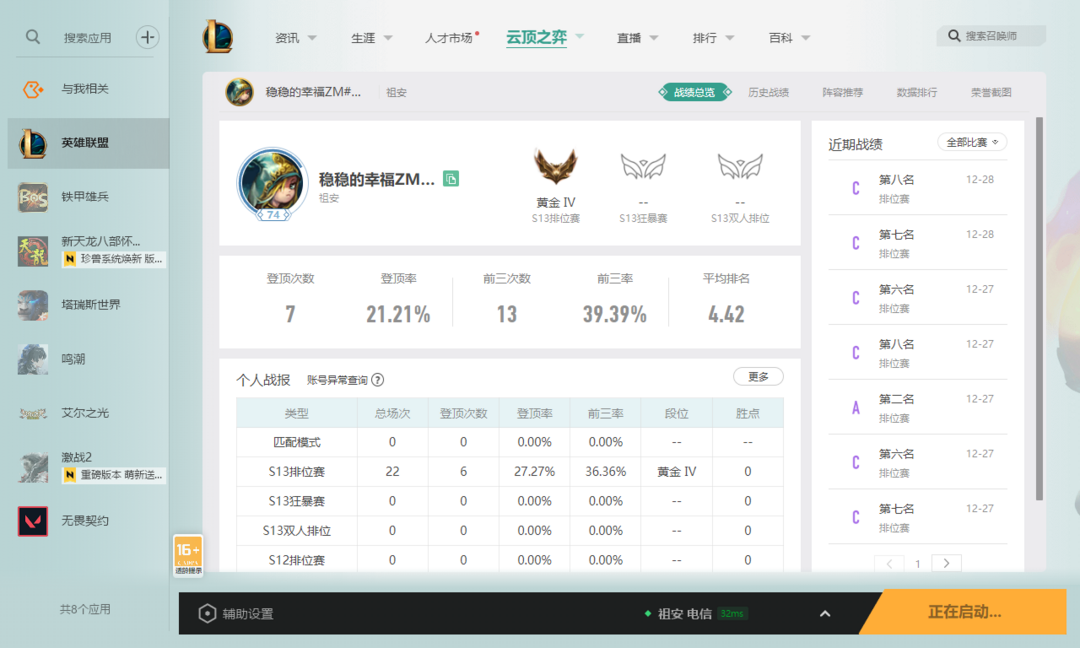
Task: Open 新天龙八部 game icon
Action: pyautogui.click(x=32, y=251)
